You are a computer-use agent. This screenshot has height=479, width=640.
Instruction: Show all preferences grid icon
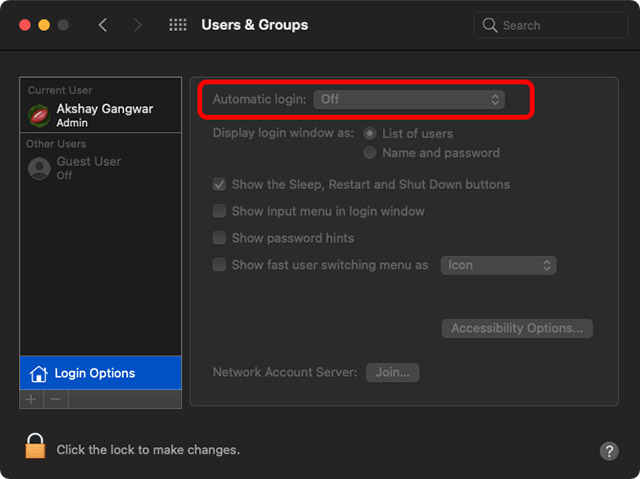click(178, 25)
